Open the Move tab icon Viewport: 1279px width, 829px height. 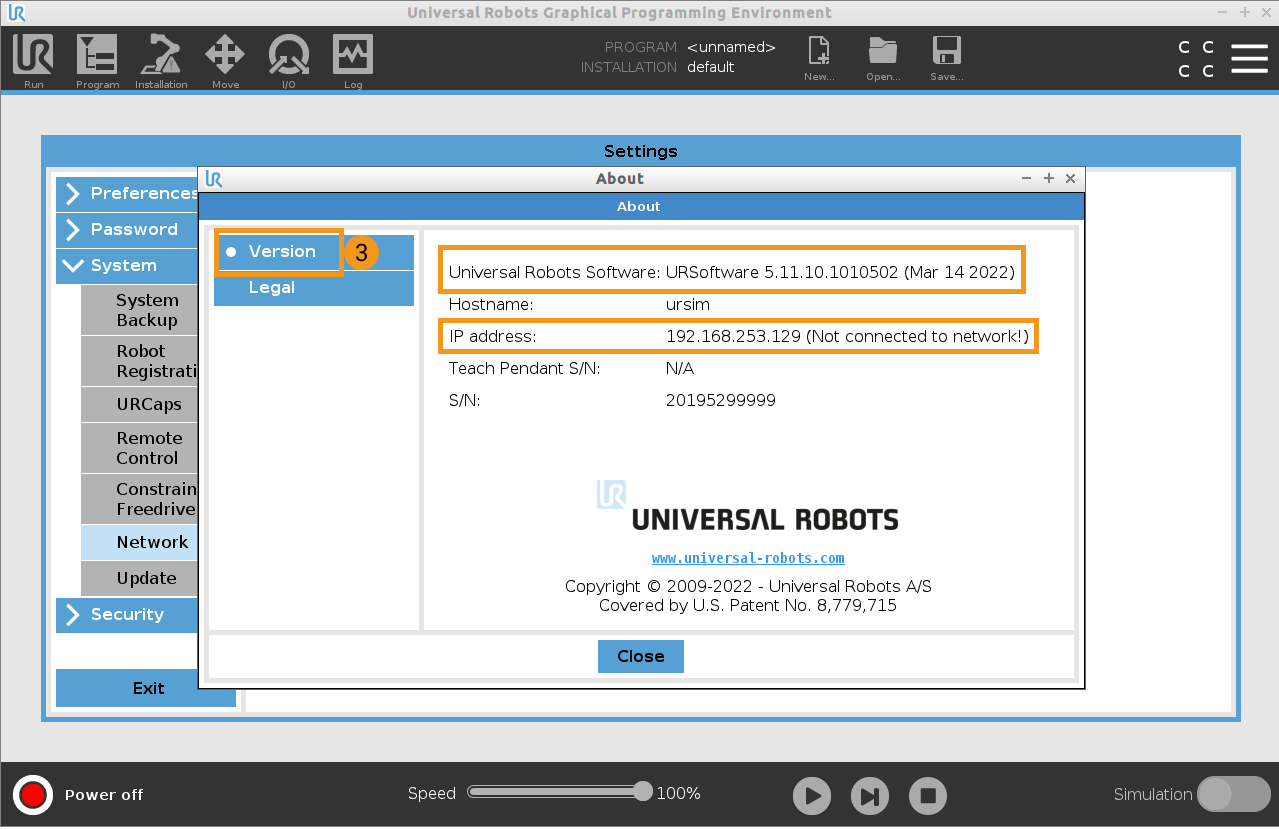tap(225, 56)
